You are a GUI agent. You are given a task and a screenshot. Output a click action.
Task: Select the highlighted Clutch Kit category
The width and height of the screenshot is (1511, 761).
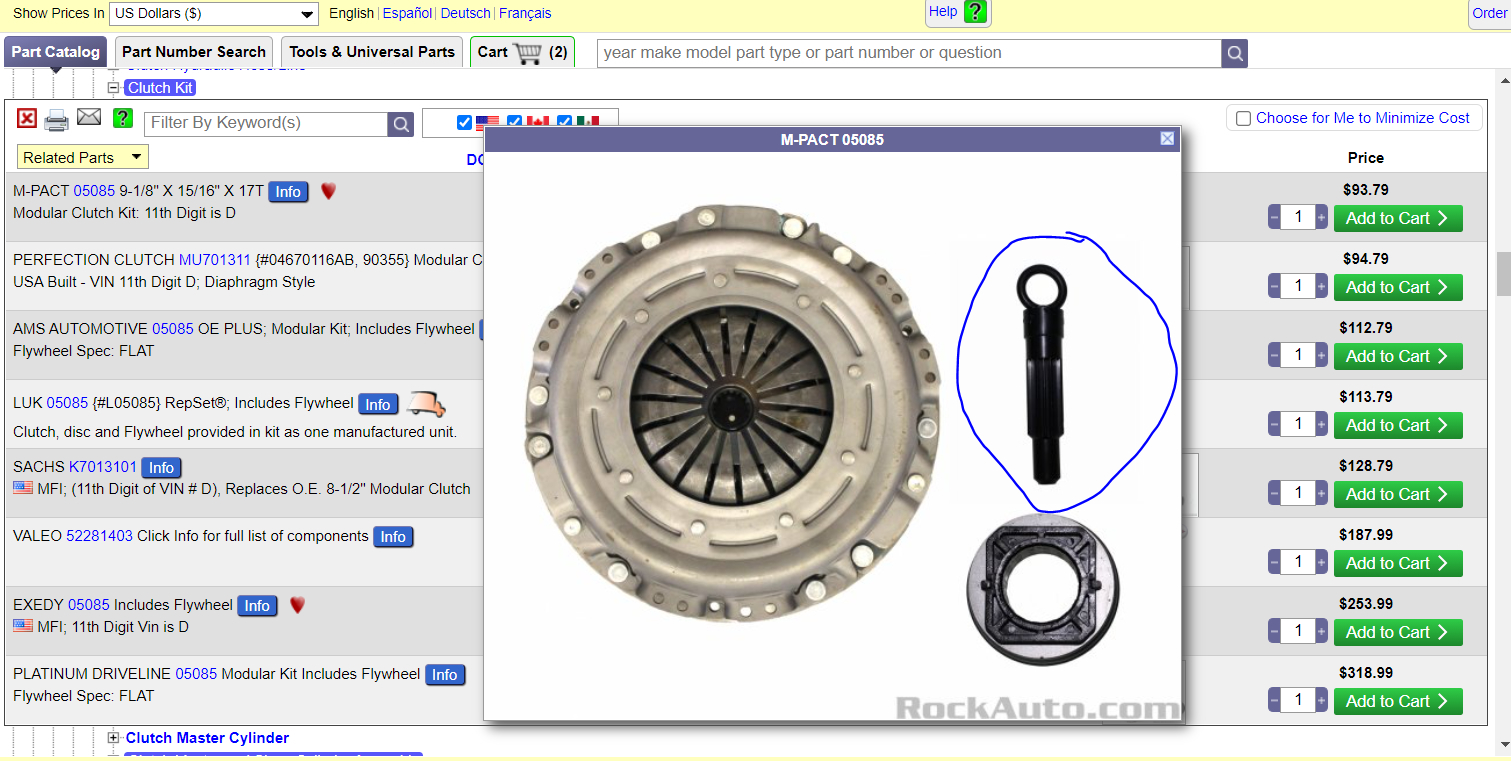coord(161,88)
